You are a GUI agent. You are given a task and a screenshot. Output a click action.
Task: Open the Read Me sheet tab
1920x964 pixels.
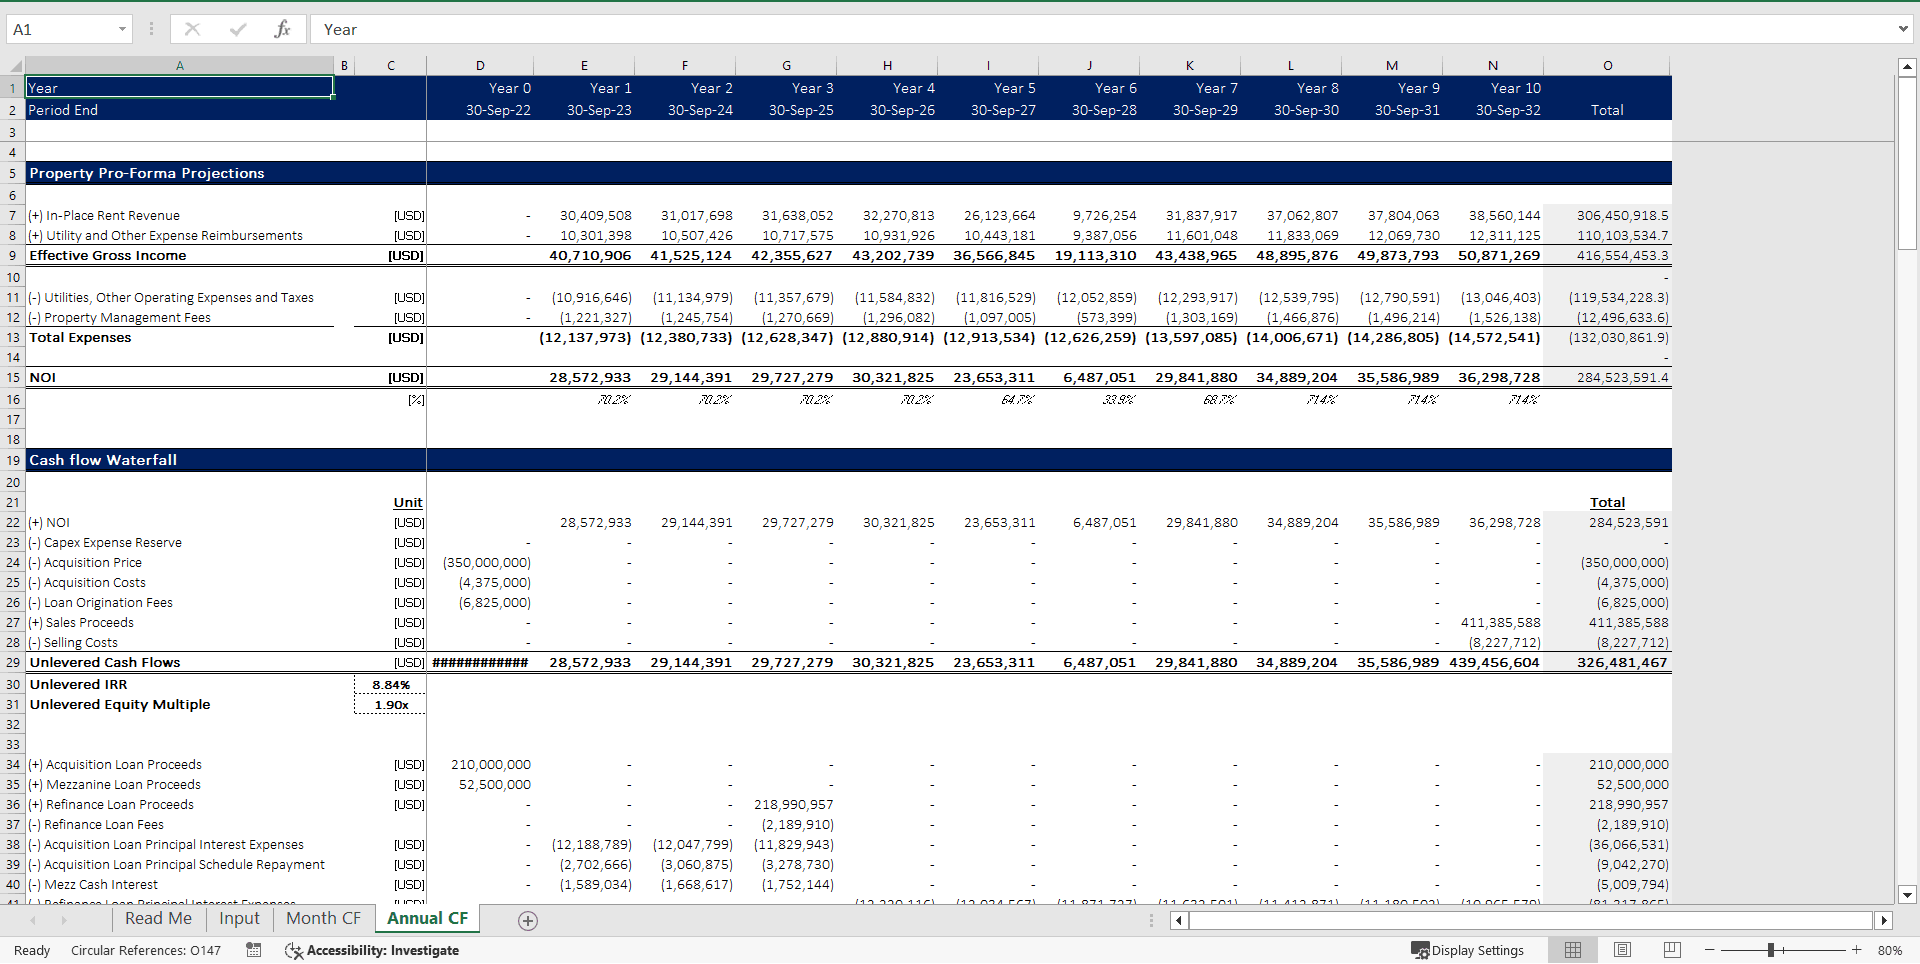[157, 918]
